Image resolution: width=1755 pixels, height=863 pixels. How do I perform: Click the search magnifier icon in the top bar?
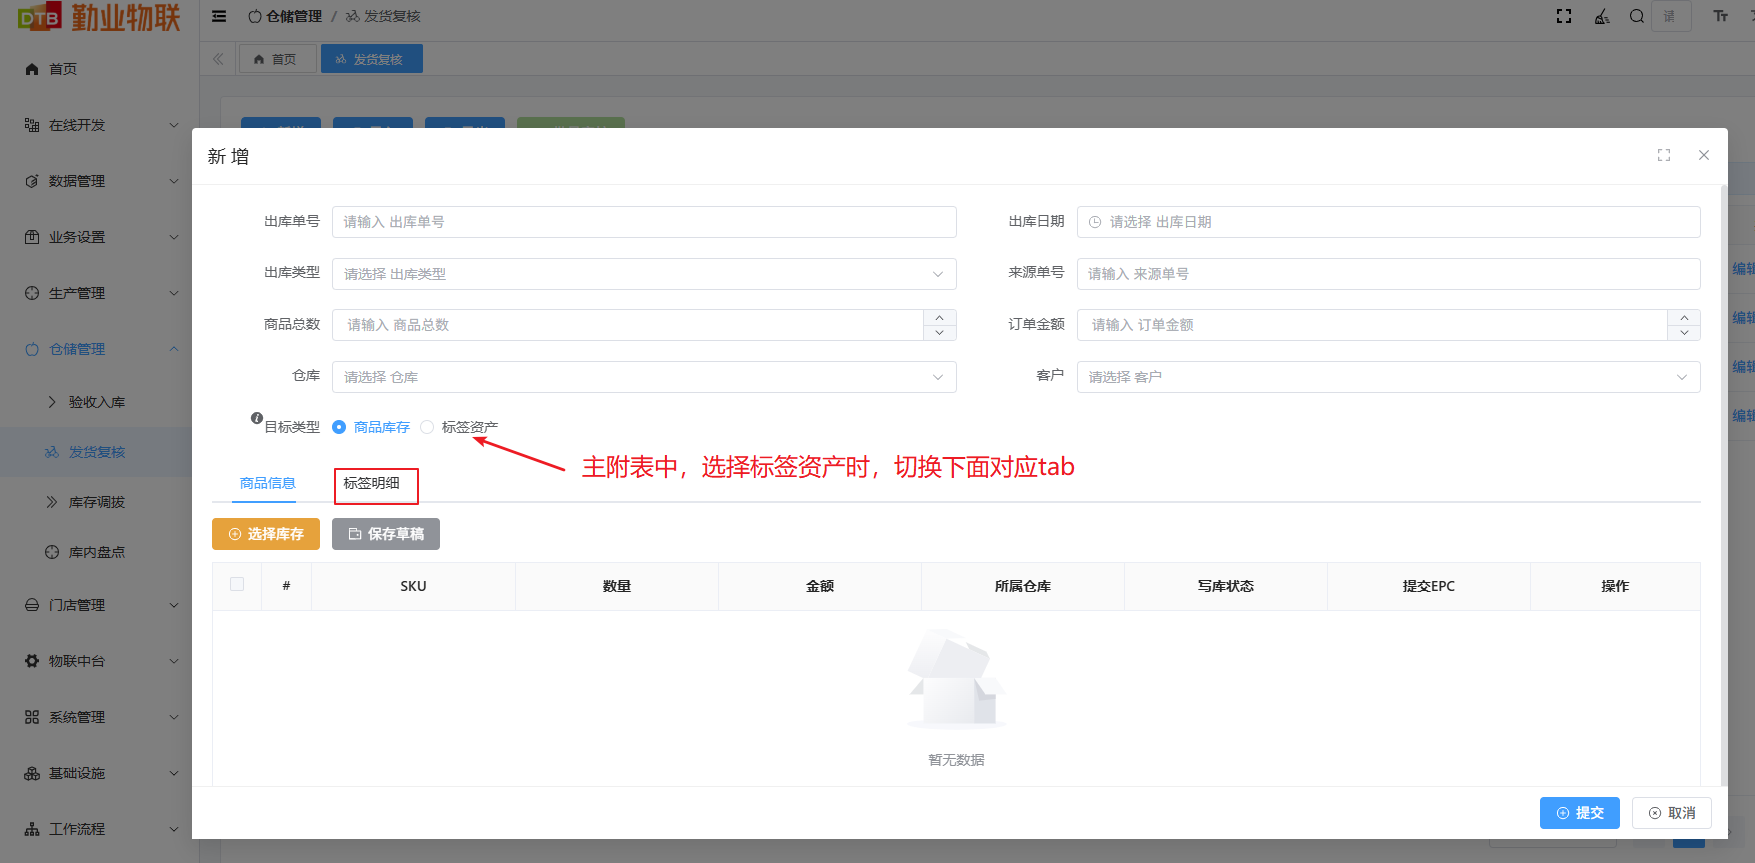tap(1636, 16)
